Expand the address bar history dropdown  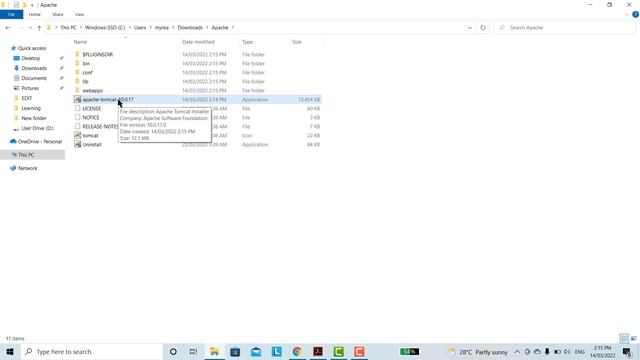470,28
